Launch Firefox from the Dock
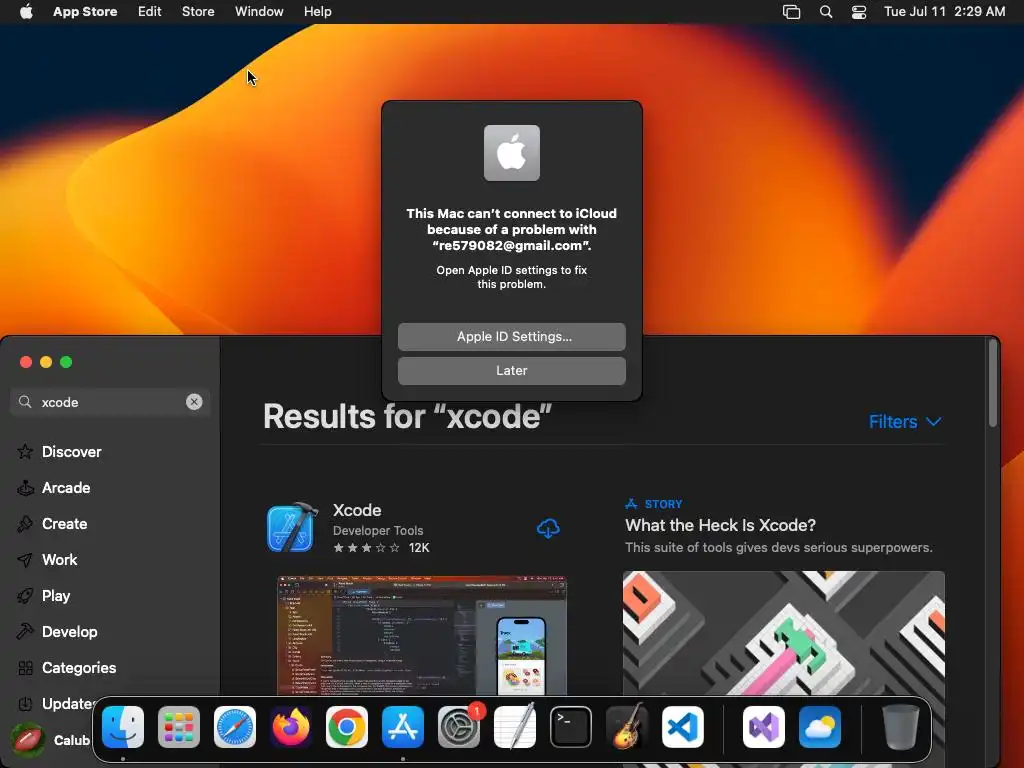 tap(291, 727)
